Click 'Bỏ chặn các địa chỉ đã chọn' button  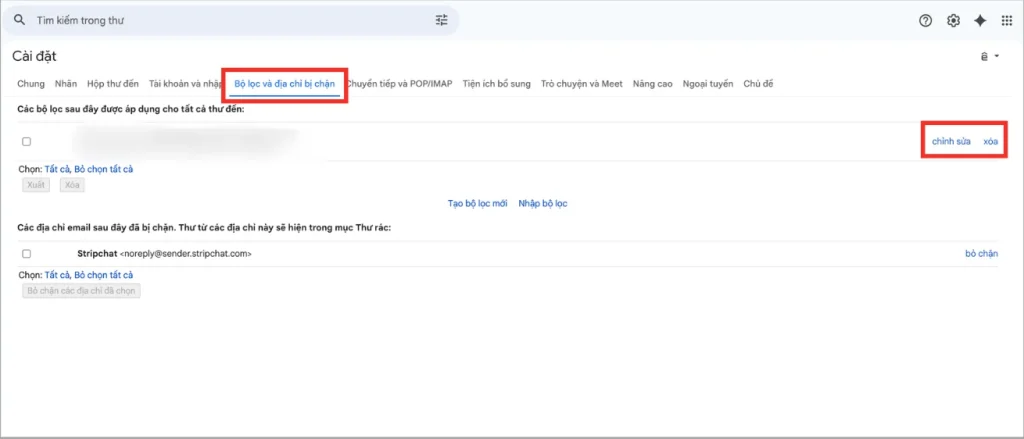click(81, 291)
